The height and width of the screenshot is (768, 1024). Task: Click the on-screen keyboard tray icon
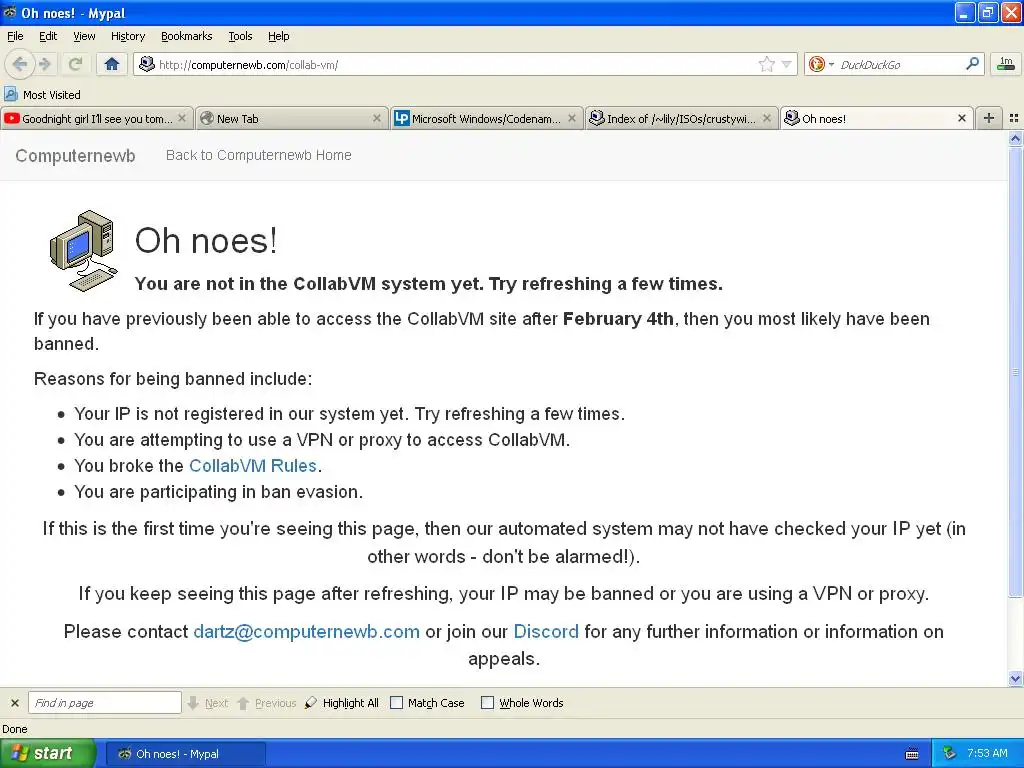912,754
